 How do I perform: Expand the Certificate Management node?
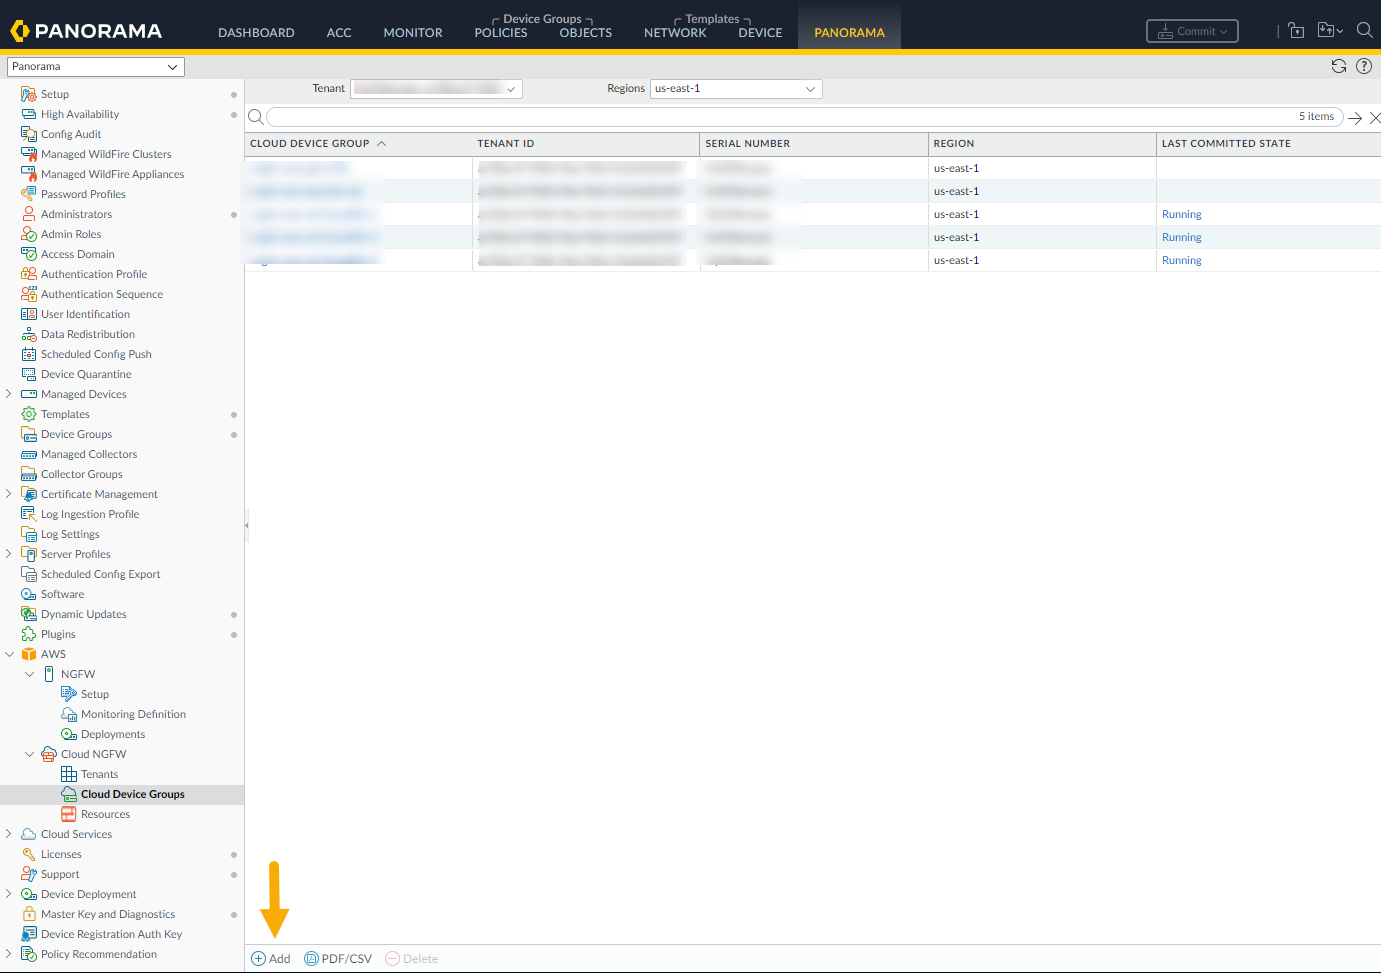click(9, 494)
